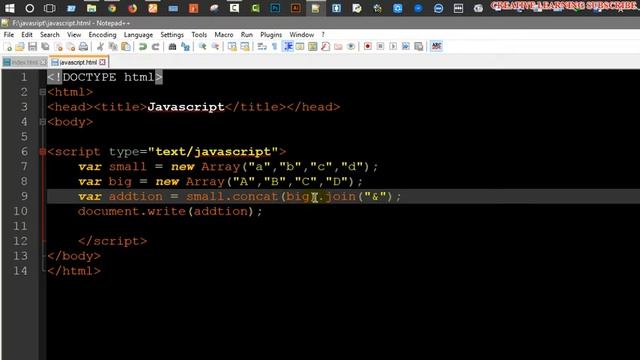
Task: Open the Windows Start button
Action: pos(9,8)
